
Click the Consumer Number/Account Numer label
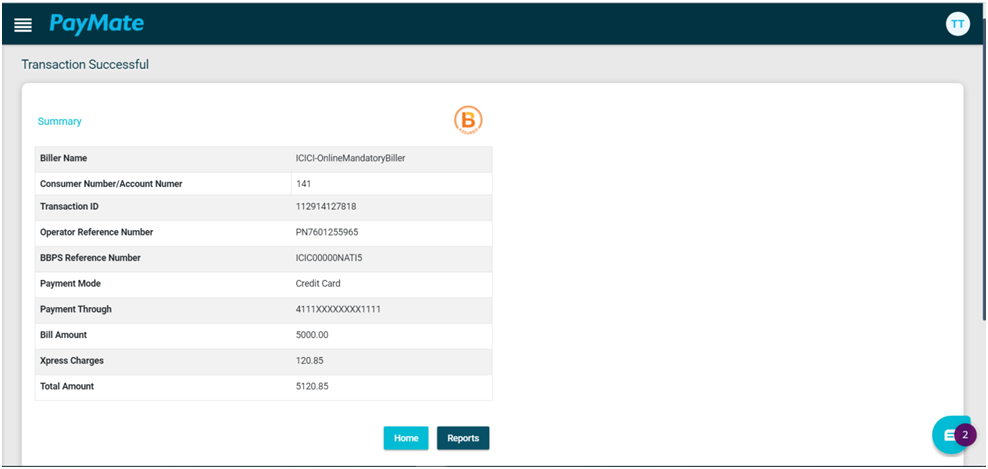click(x=111, y=184)
